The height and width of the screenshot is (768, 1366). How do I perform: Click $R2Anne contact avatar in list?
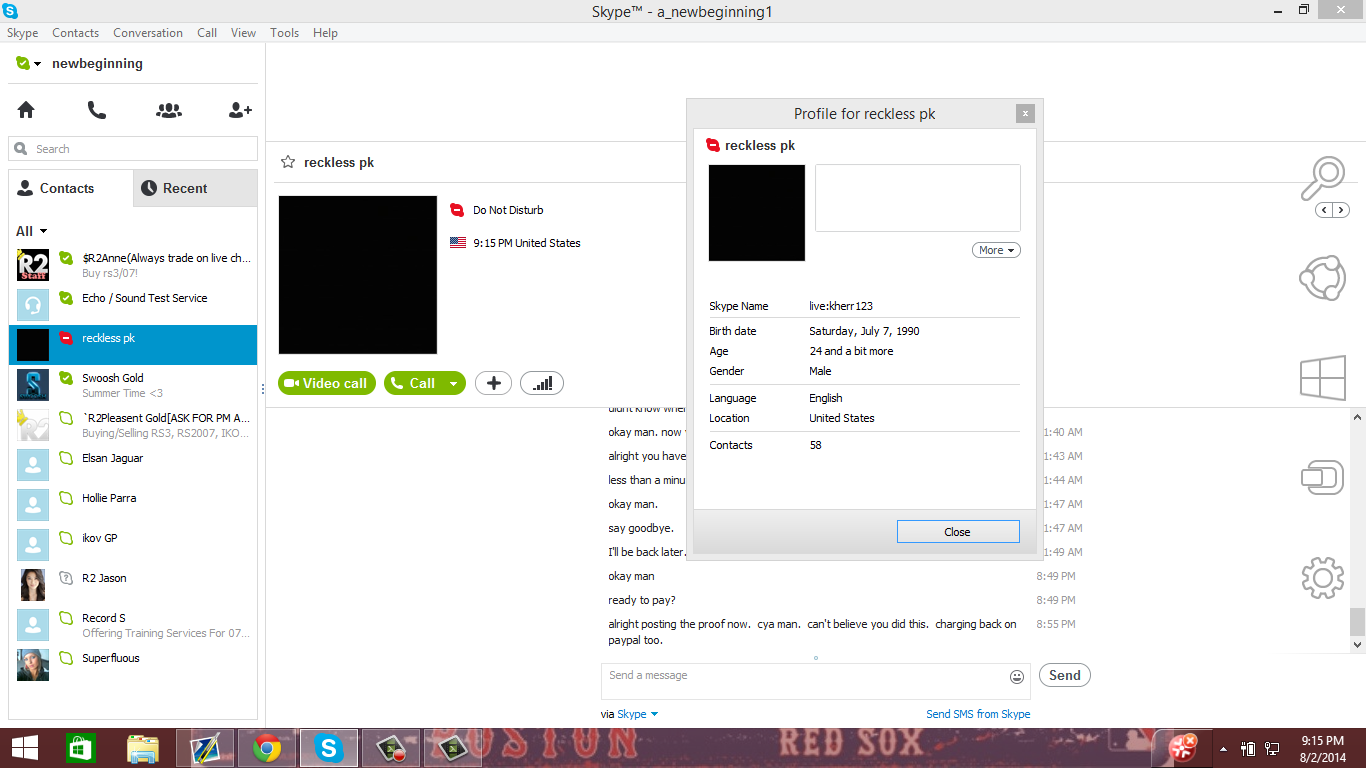click(x=33, y=265)
